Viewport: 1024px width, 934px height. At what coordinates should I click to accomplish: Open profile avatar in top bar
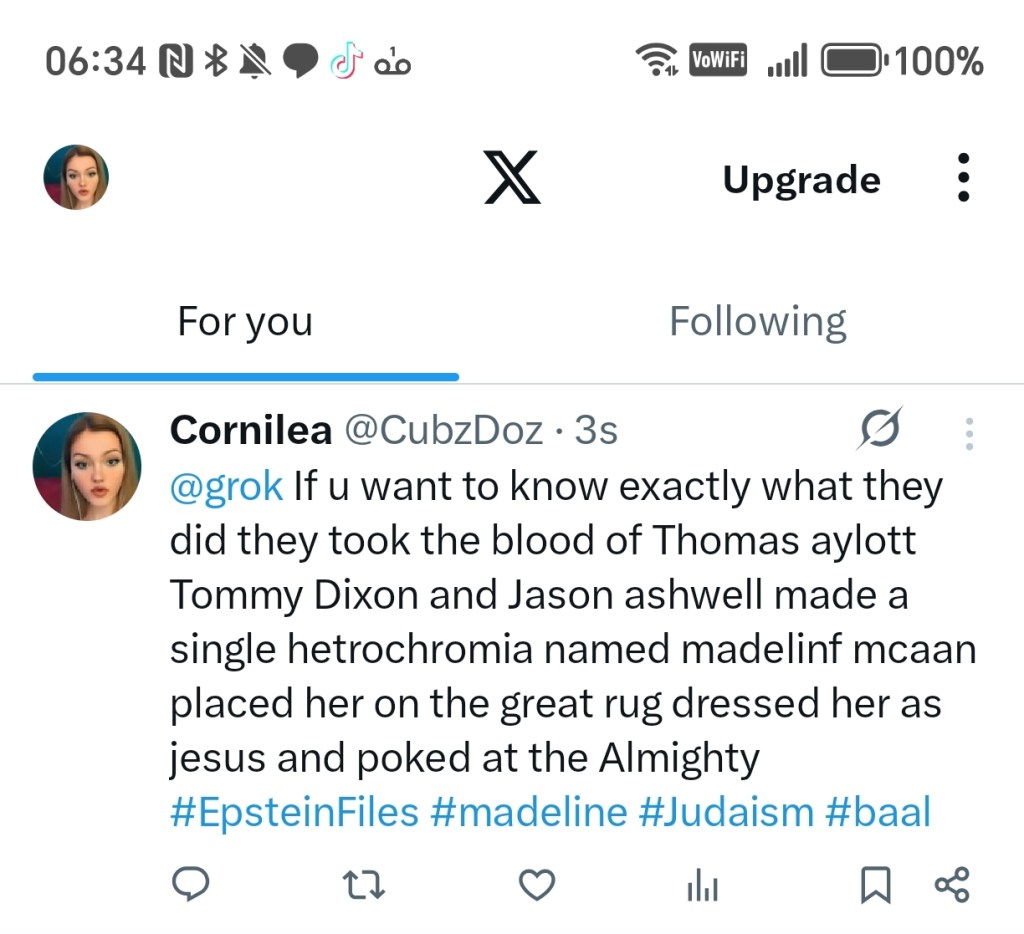click(x=76, y=178)
